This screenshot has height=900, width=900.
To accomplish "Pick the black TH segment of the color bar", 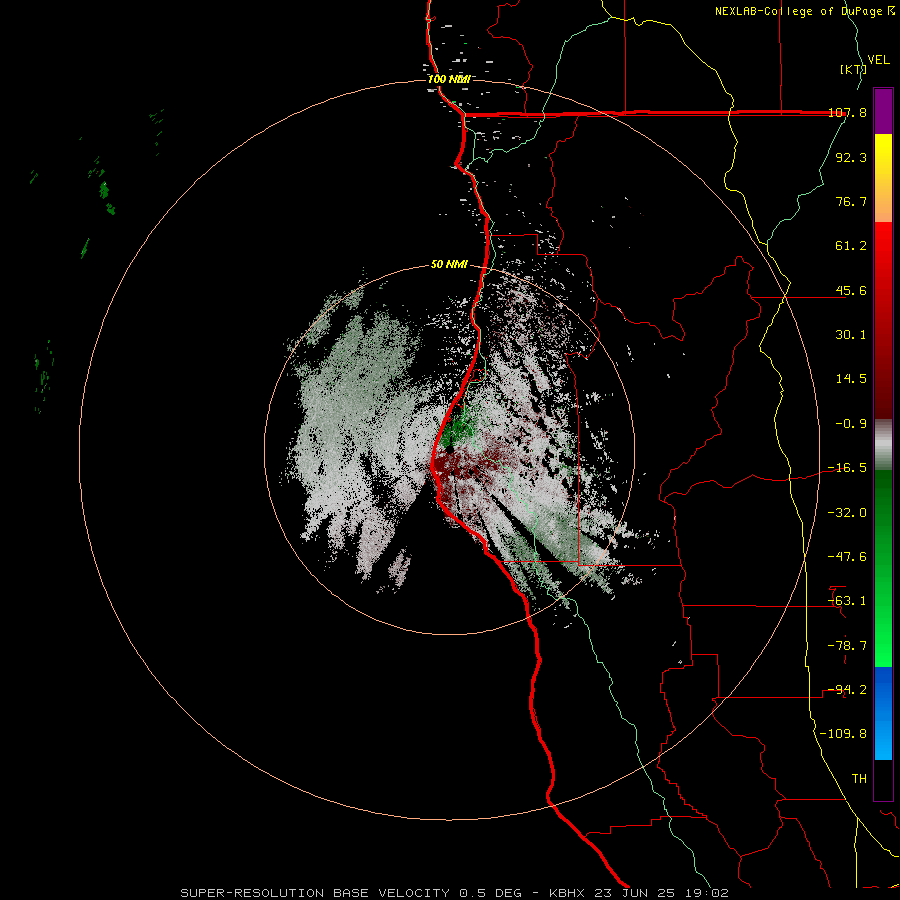I will tap(883, 780).
